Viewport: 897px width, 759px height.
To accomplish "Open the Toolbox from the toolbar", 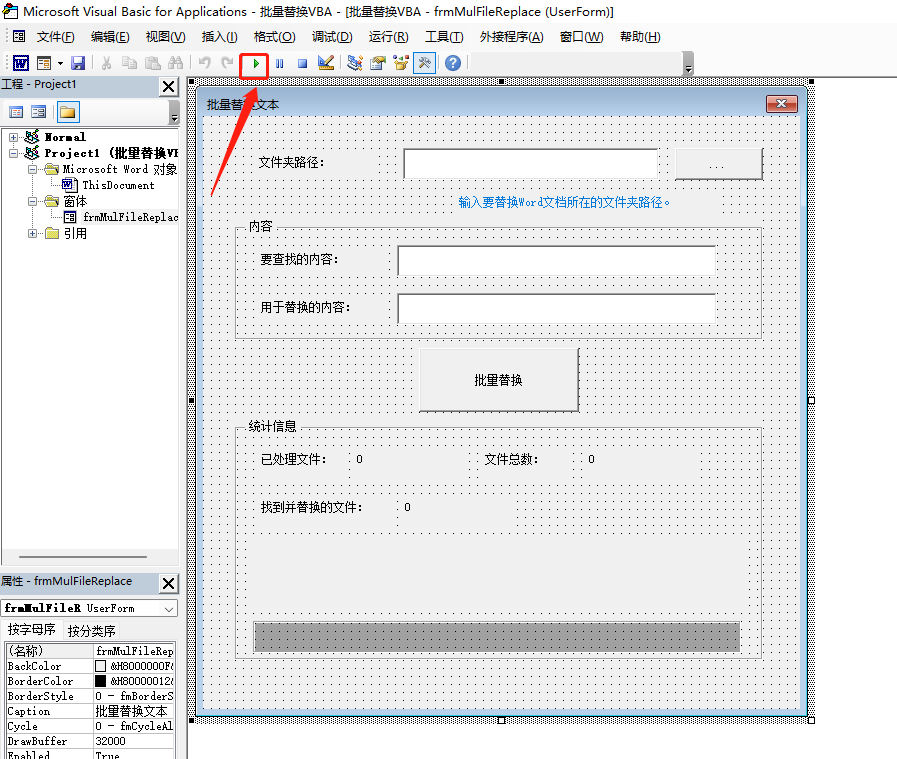I will [424, 64].
